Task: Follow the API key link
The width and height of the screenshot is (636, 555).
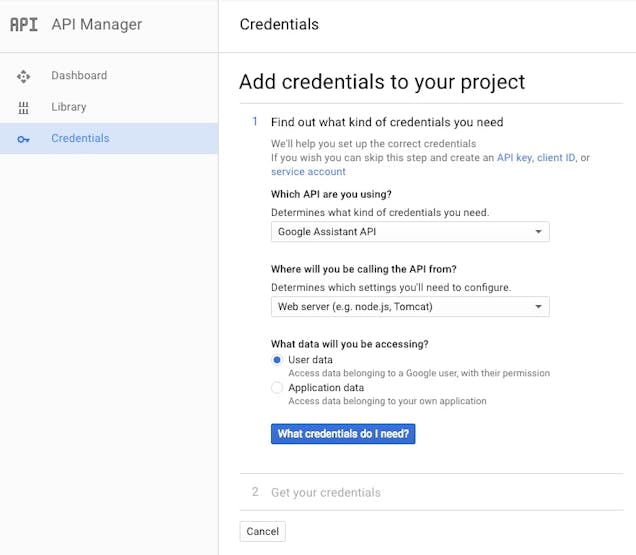Action: (x=514, y=158)
